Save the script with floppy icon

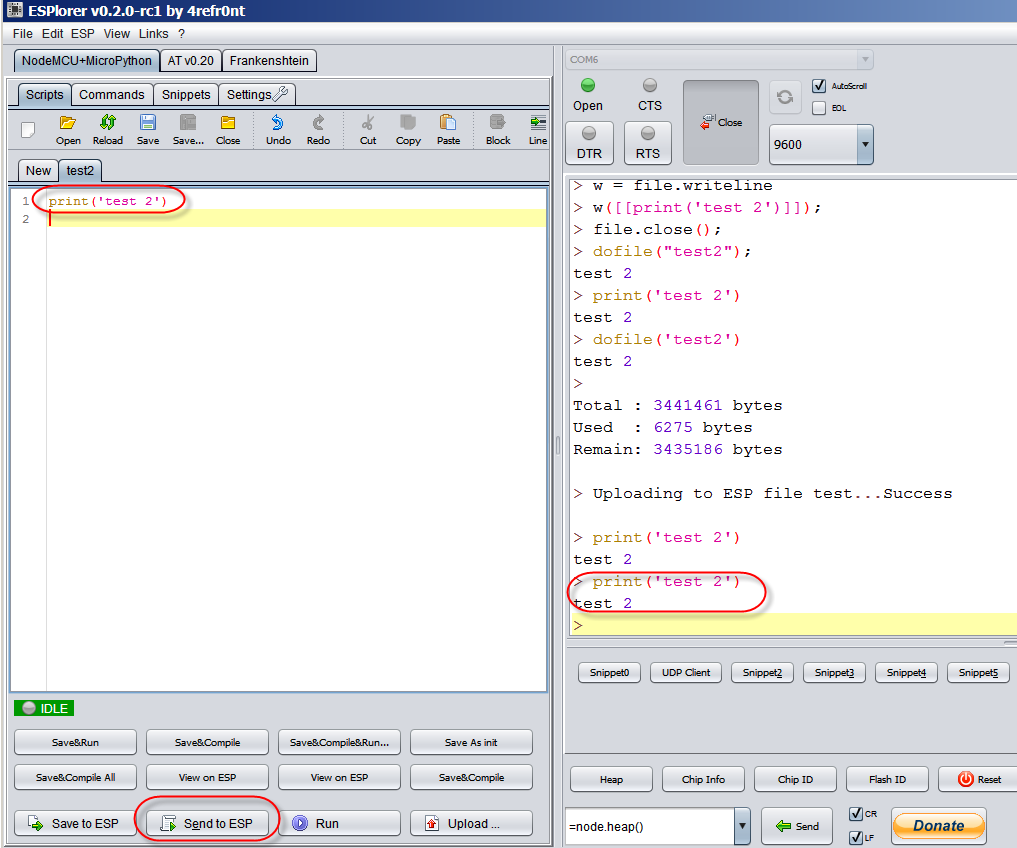(x=148, y=130)
